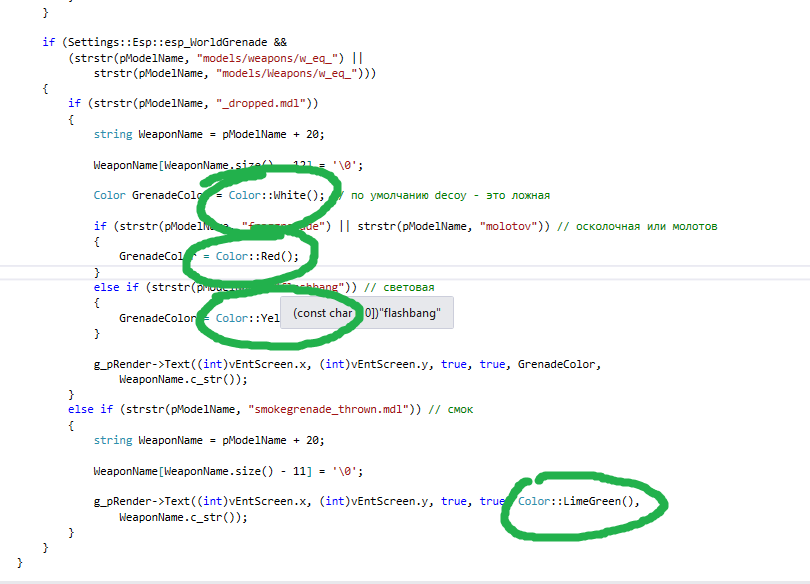Click Color::White() in the GrenadeColor declaration

click(276, 195)
